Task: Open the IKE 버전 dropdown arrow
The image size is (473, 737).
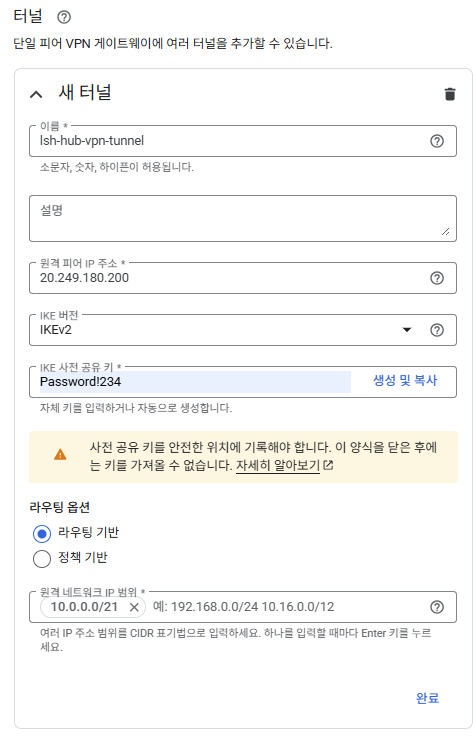Action: click(407, 330)
